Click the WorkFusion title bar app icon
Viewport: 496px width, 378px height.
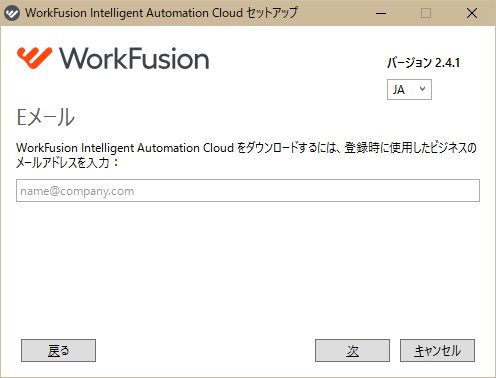click(x=12, y=13)
